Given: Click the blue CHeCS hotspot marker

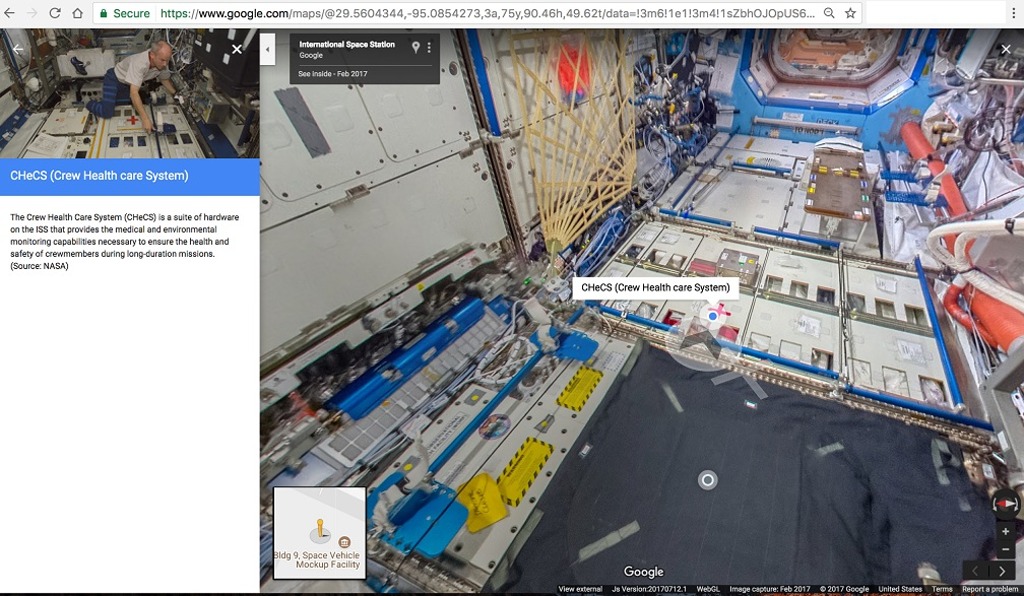Looking at the screenshot, I should point(712,316).
